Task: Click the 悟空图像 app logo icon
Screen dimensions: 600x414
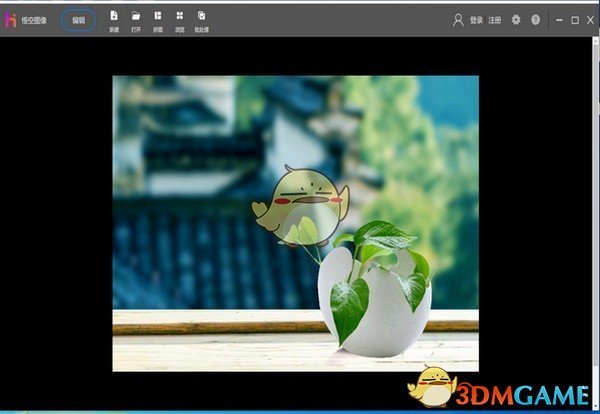Action: click(x=12, y=20)
